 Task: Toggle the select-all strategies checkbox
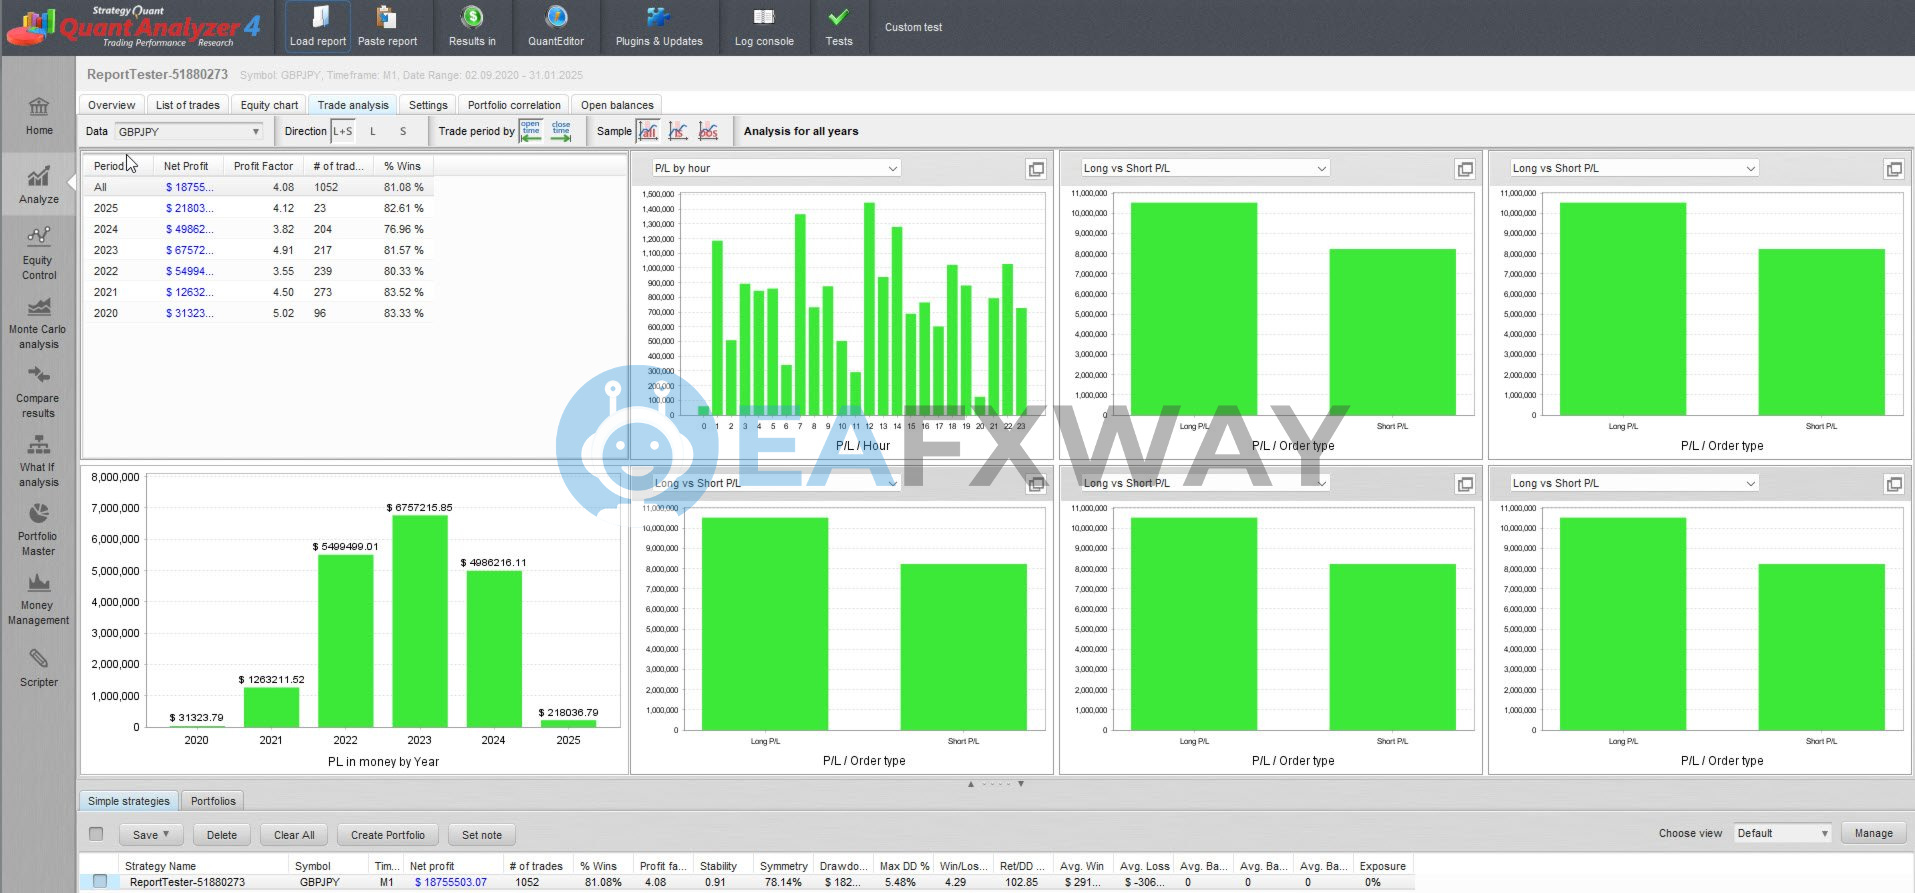click(x=96, y=834)
